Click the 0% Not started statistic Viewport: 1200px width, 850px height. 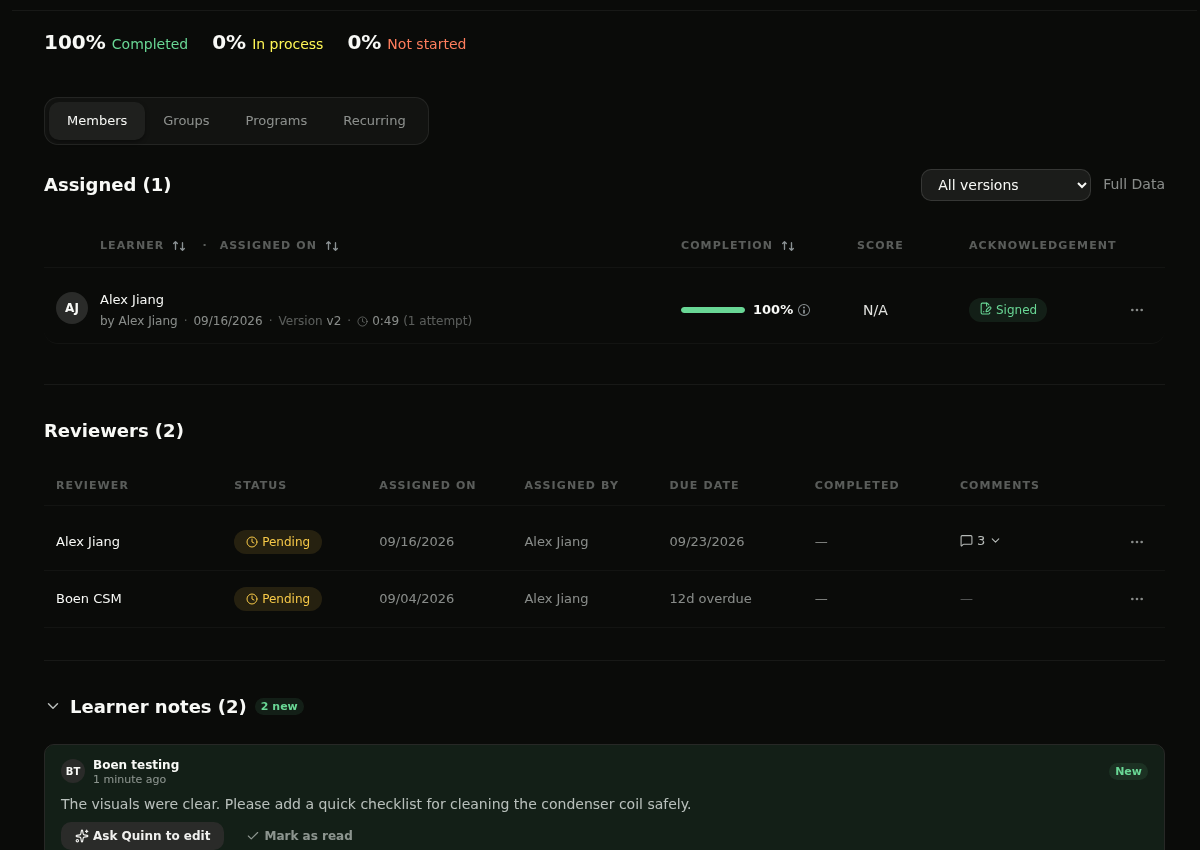point(407,43)
